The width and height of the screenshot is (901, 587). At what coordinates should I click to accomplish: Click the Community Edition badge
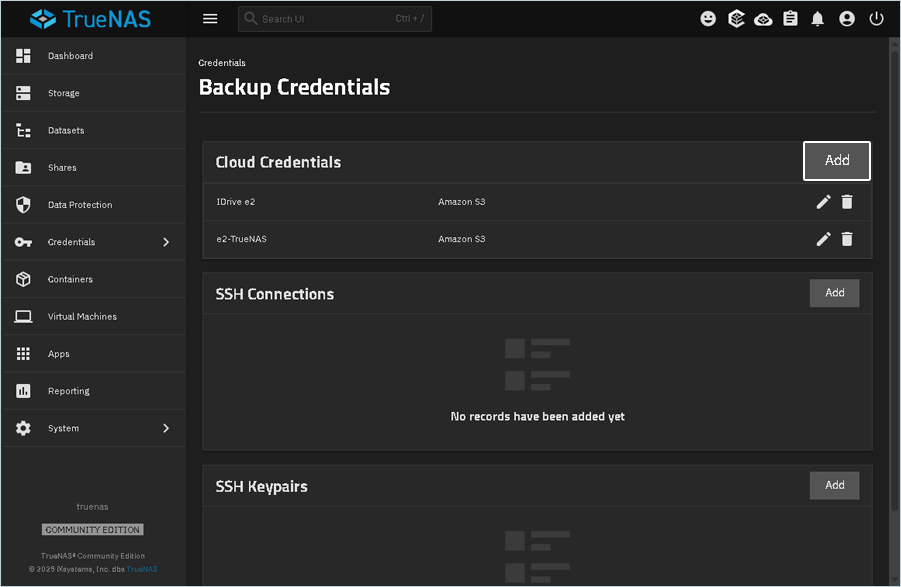click(x=93, y=530)
